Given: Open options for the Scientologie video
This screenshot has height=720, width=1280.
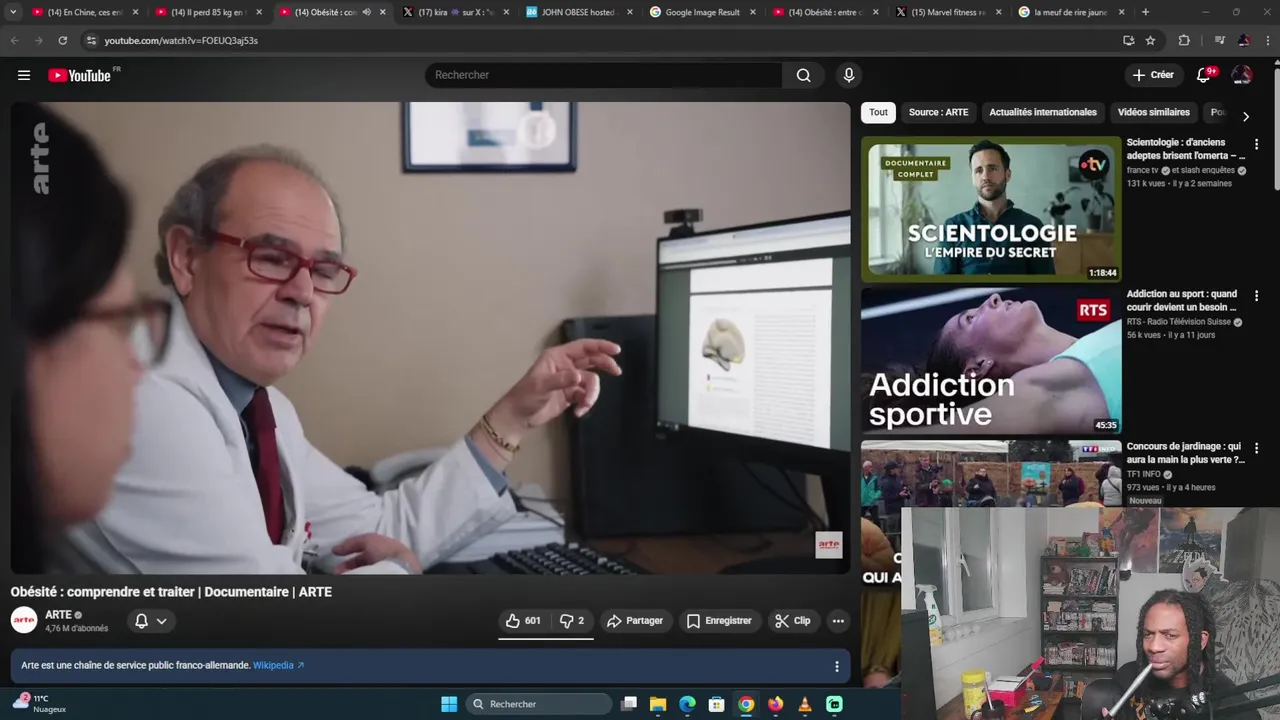Looking at the screenshot, I should point(1256,144).
